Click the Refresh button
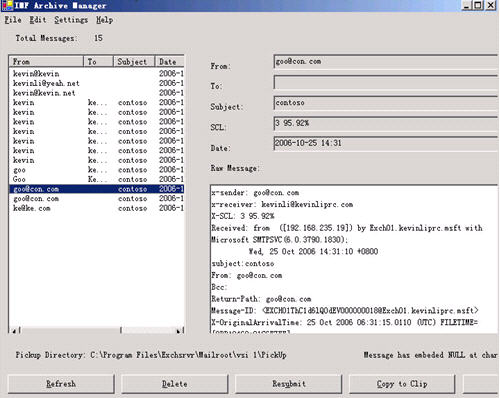 (61, 384)
